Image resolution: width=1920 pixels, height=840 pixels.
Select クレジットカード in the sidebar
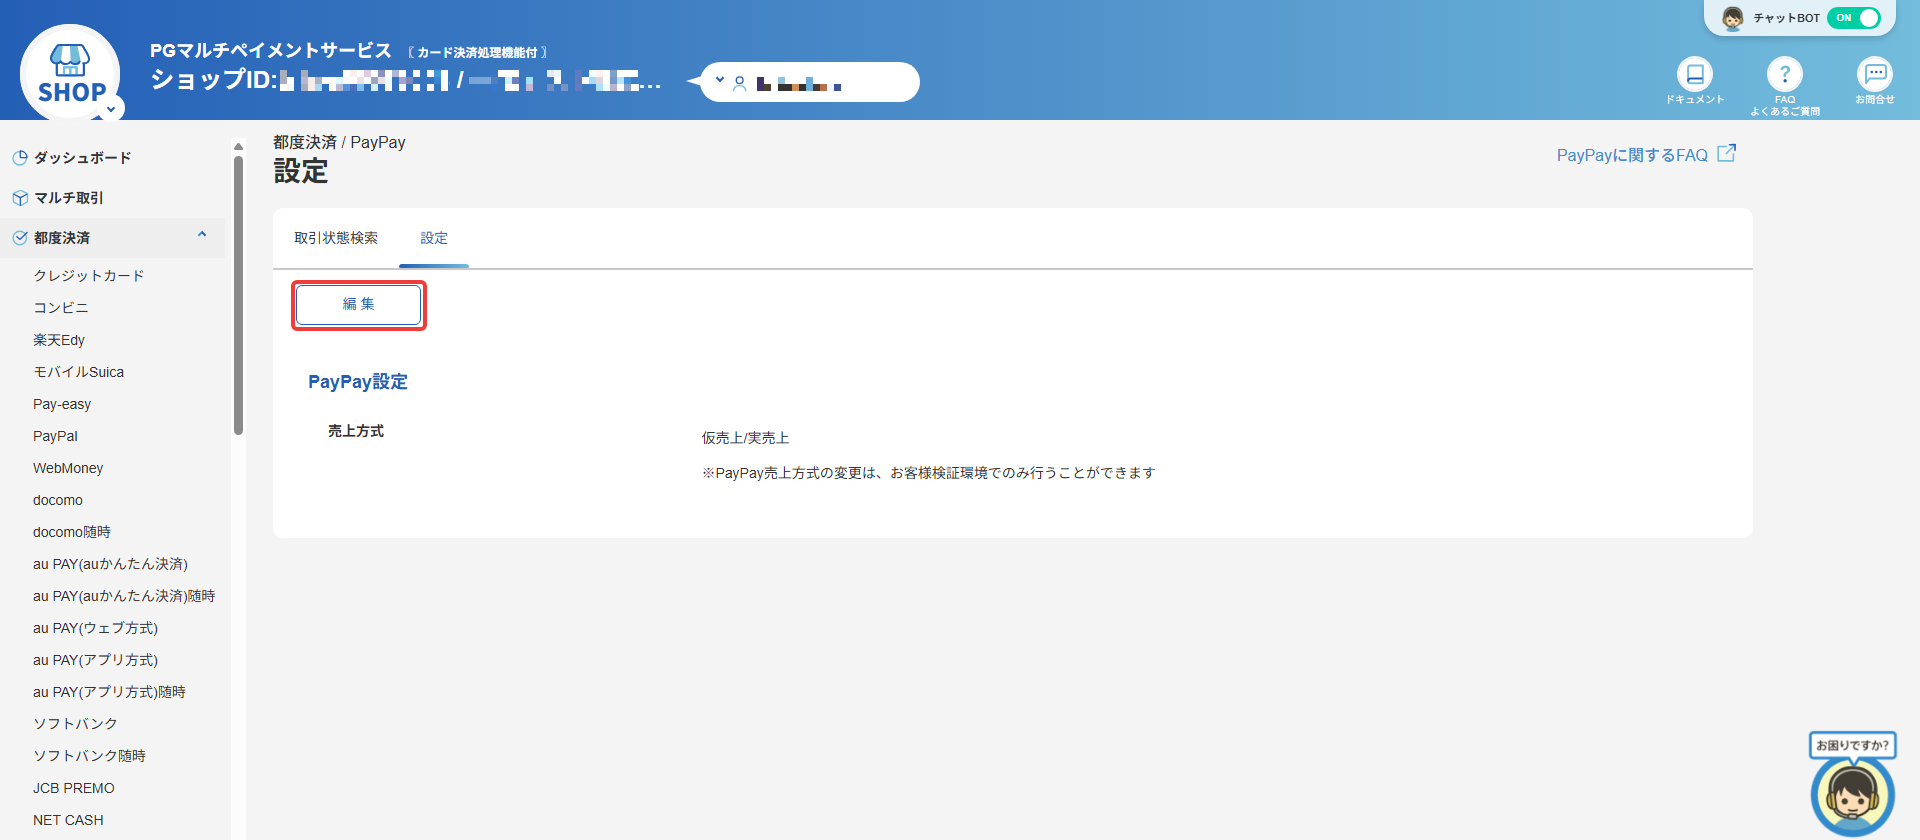click(89, 276)
